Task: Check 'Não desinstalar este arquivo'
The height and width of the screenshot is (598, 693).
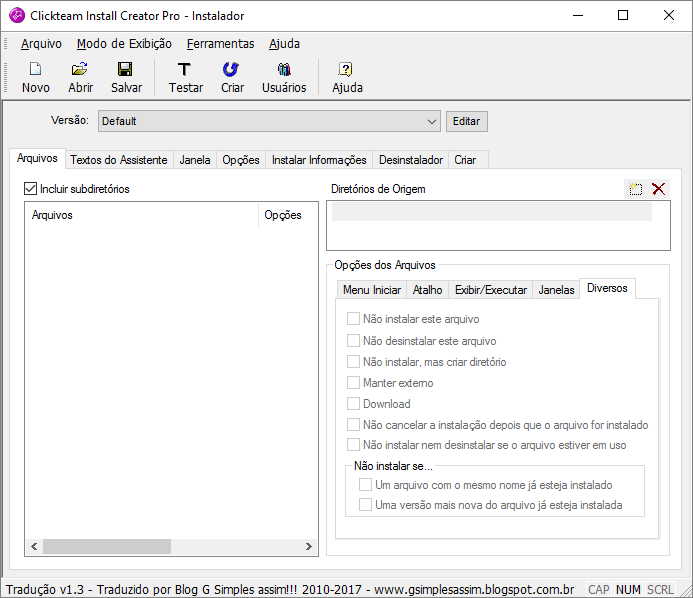Action: (x=353, y=340)
